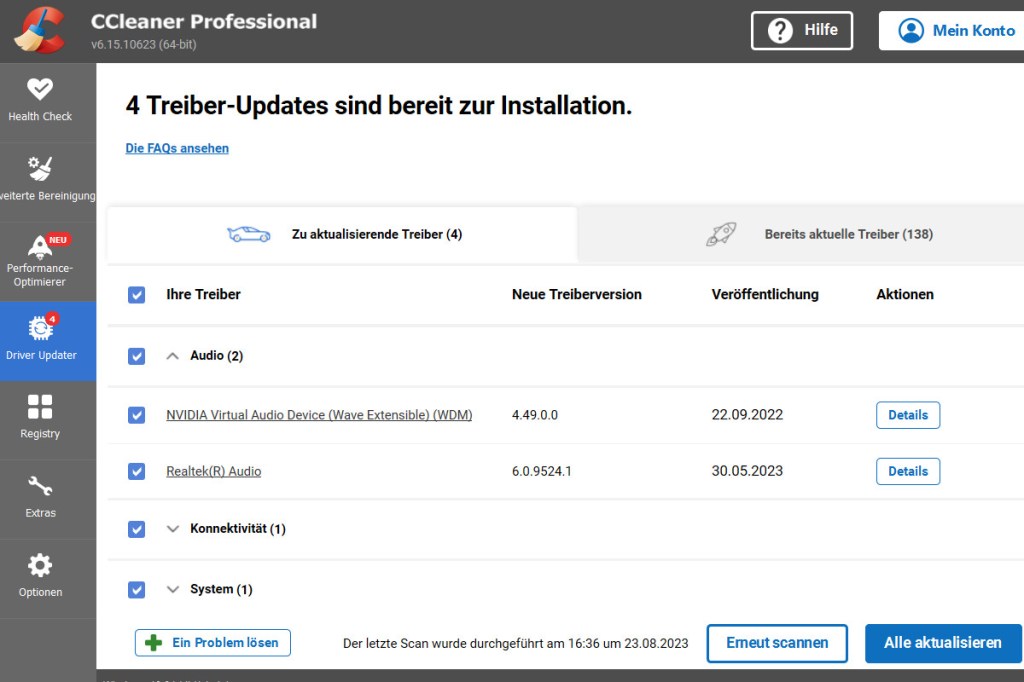Click the Alle aktualisieren button
The image size is (1024, 682).
943,643
